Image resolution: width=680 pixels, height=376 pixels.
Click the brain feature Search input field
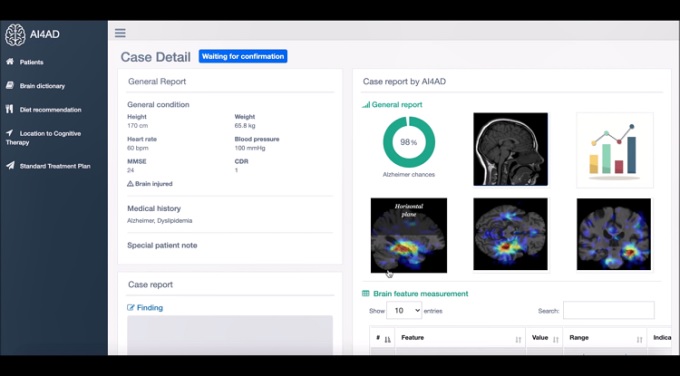pyautogui.click(x=608, y=311)
